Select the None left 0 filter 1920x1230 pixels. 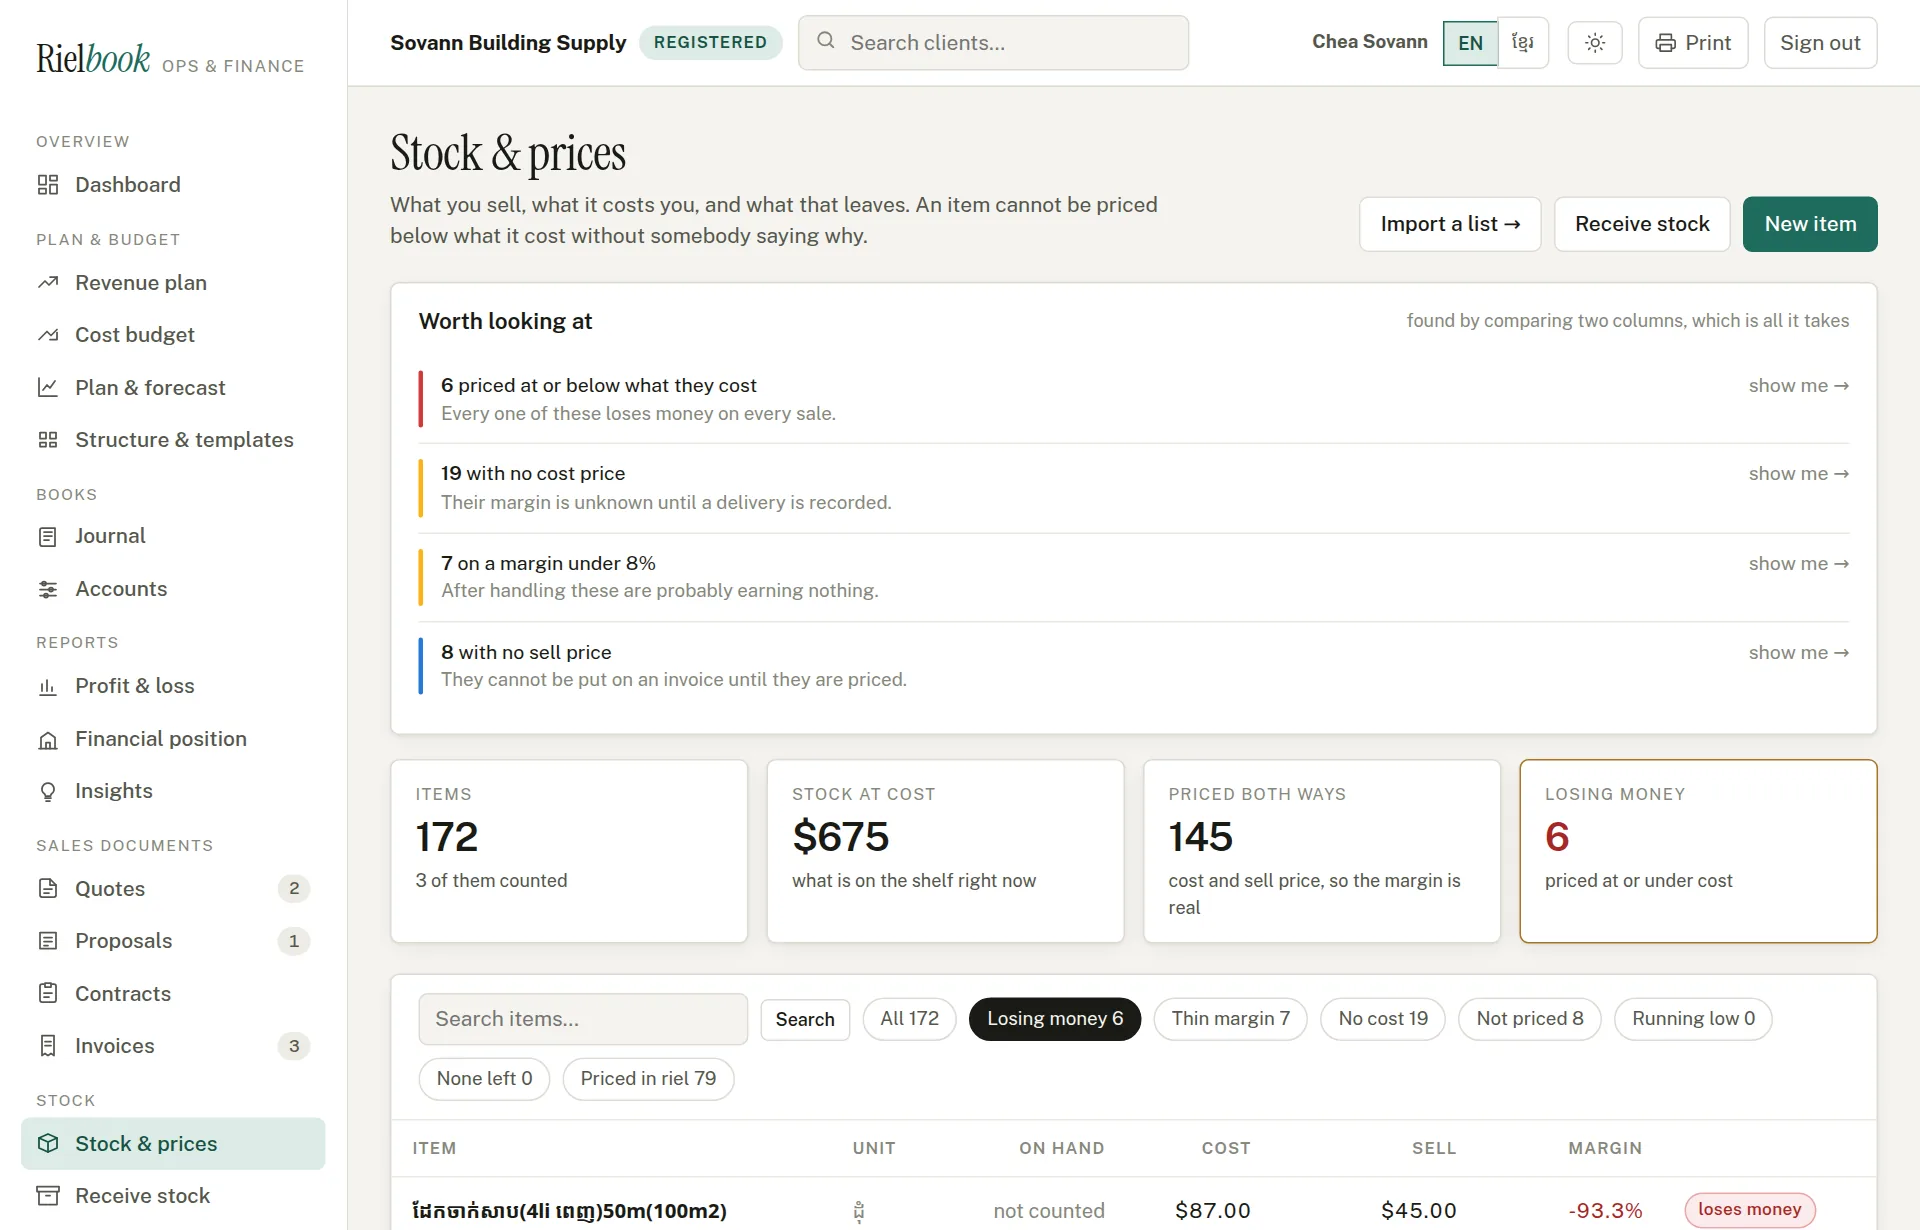[x=484, y=1079]
